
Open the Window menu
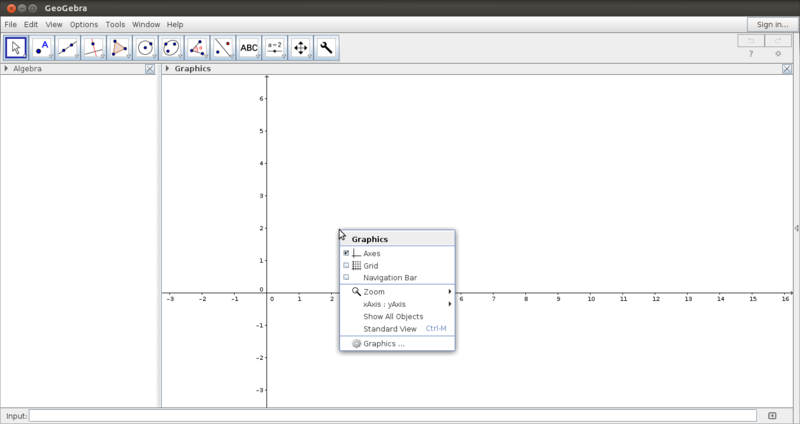tap(146, 24)
